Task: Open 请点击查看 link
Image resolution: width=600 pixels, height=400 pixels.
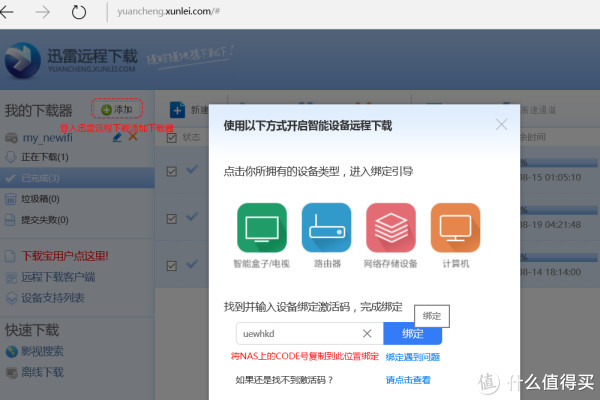Action: pyautogui.click(x=408, y=380)
